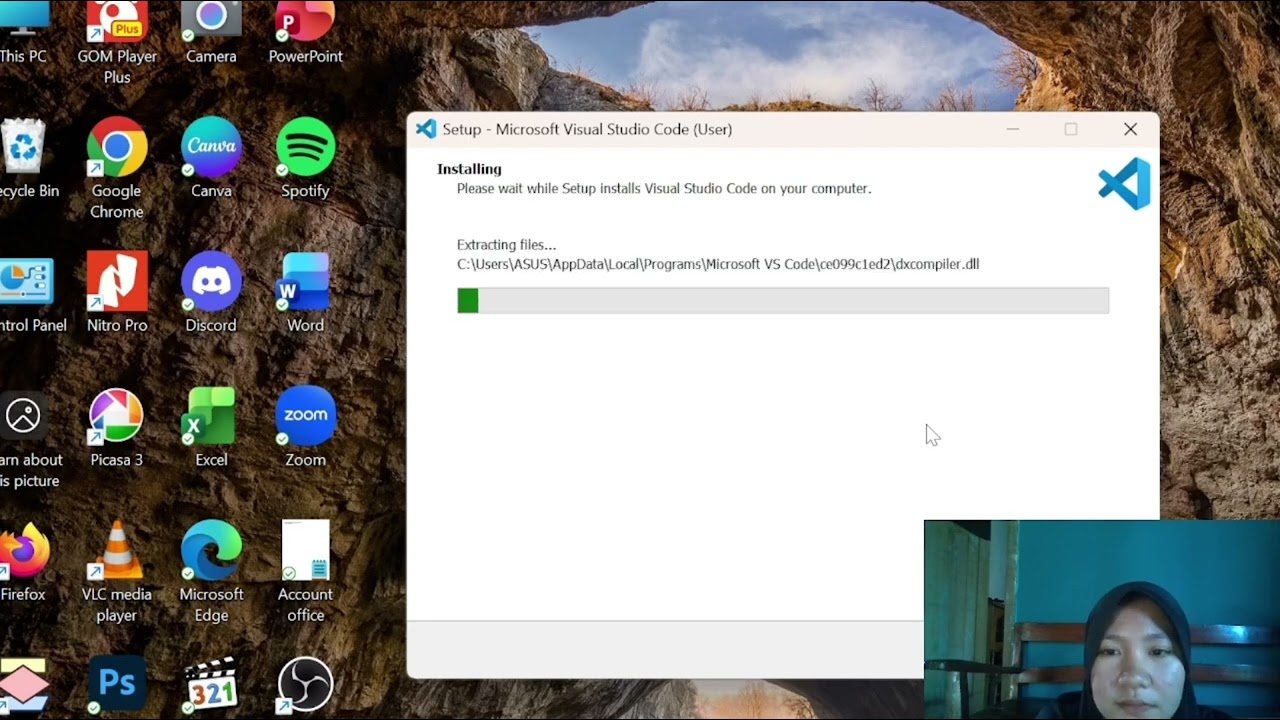Click the dxcompiler.dll file path text
The height and width of the screenshot is (720, 1280).
pos(718,264)
